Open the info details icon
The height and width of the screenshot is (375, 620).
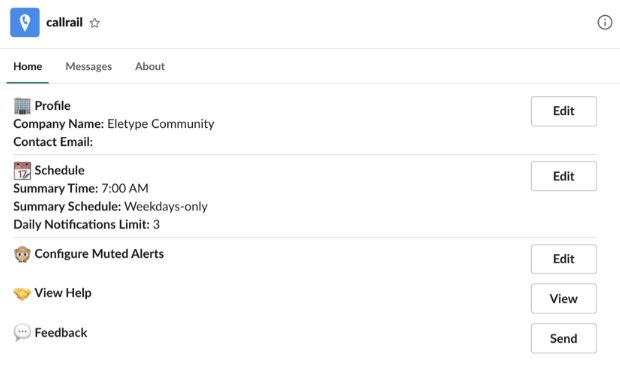coord(605,23)
